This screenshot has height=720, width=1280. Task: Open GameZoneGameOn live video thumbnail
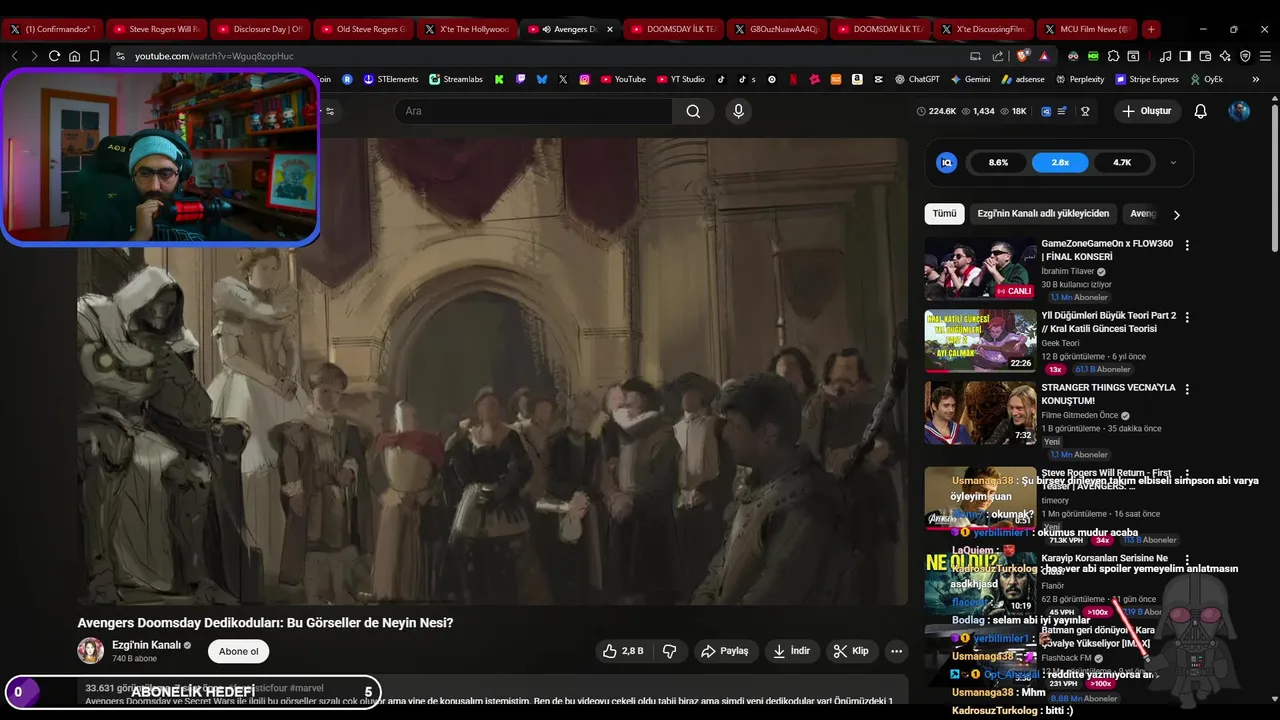point(980,269)
